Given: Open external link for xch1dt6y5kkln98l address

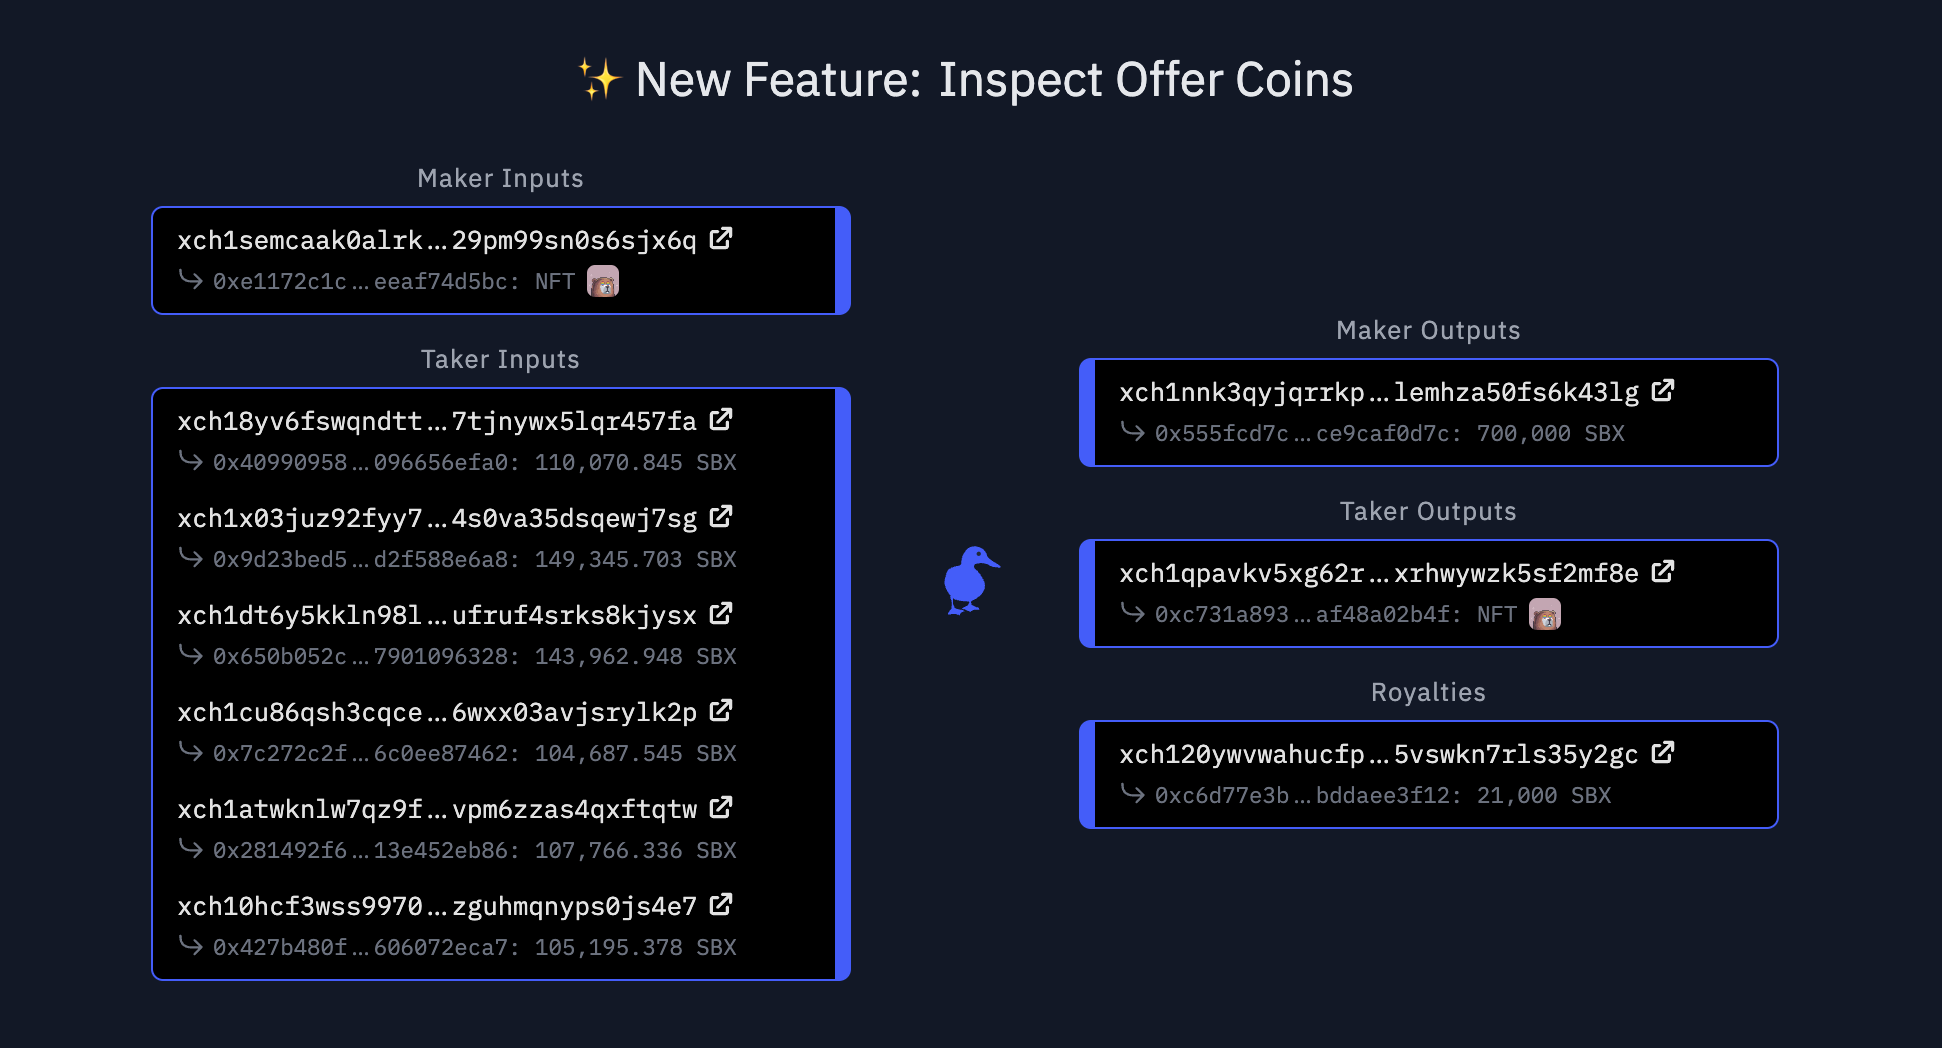Looking at the screenshot, I should pyautogui.click(x=721, y=614).
